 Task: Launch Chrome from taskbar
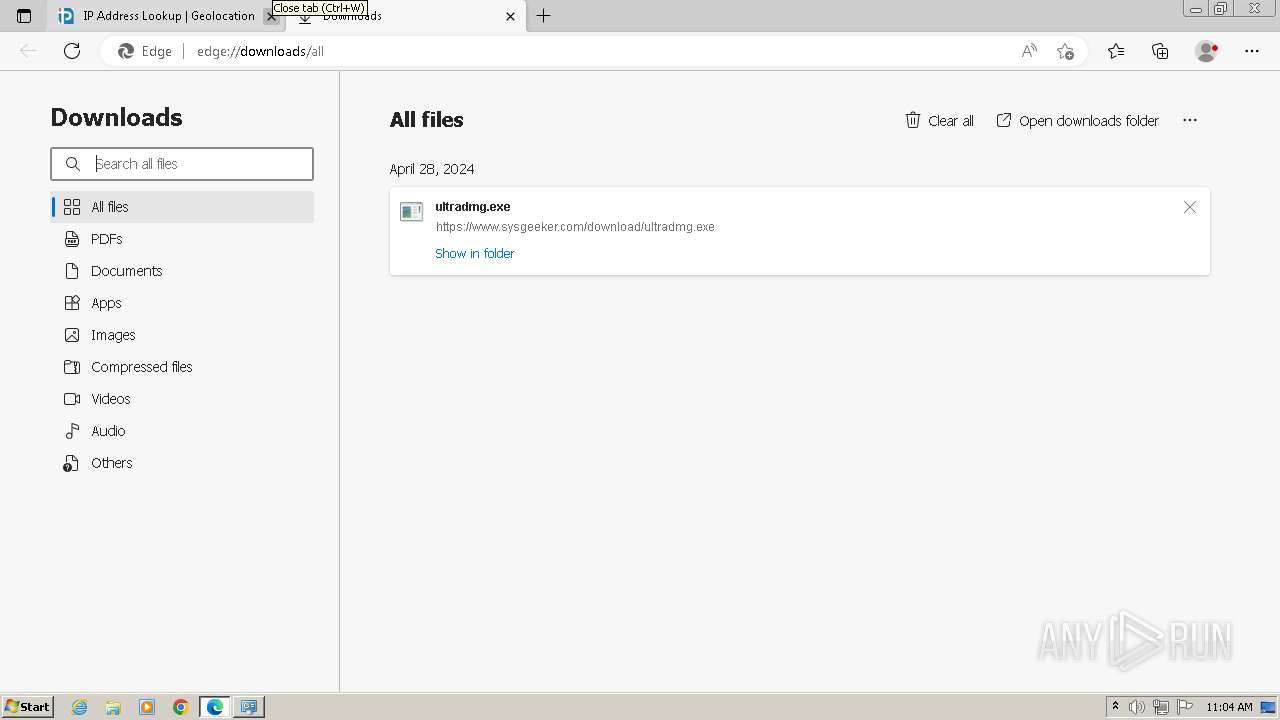[x=181, y=707]
